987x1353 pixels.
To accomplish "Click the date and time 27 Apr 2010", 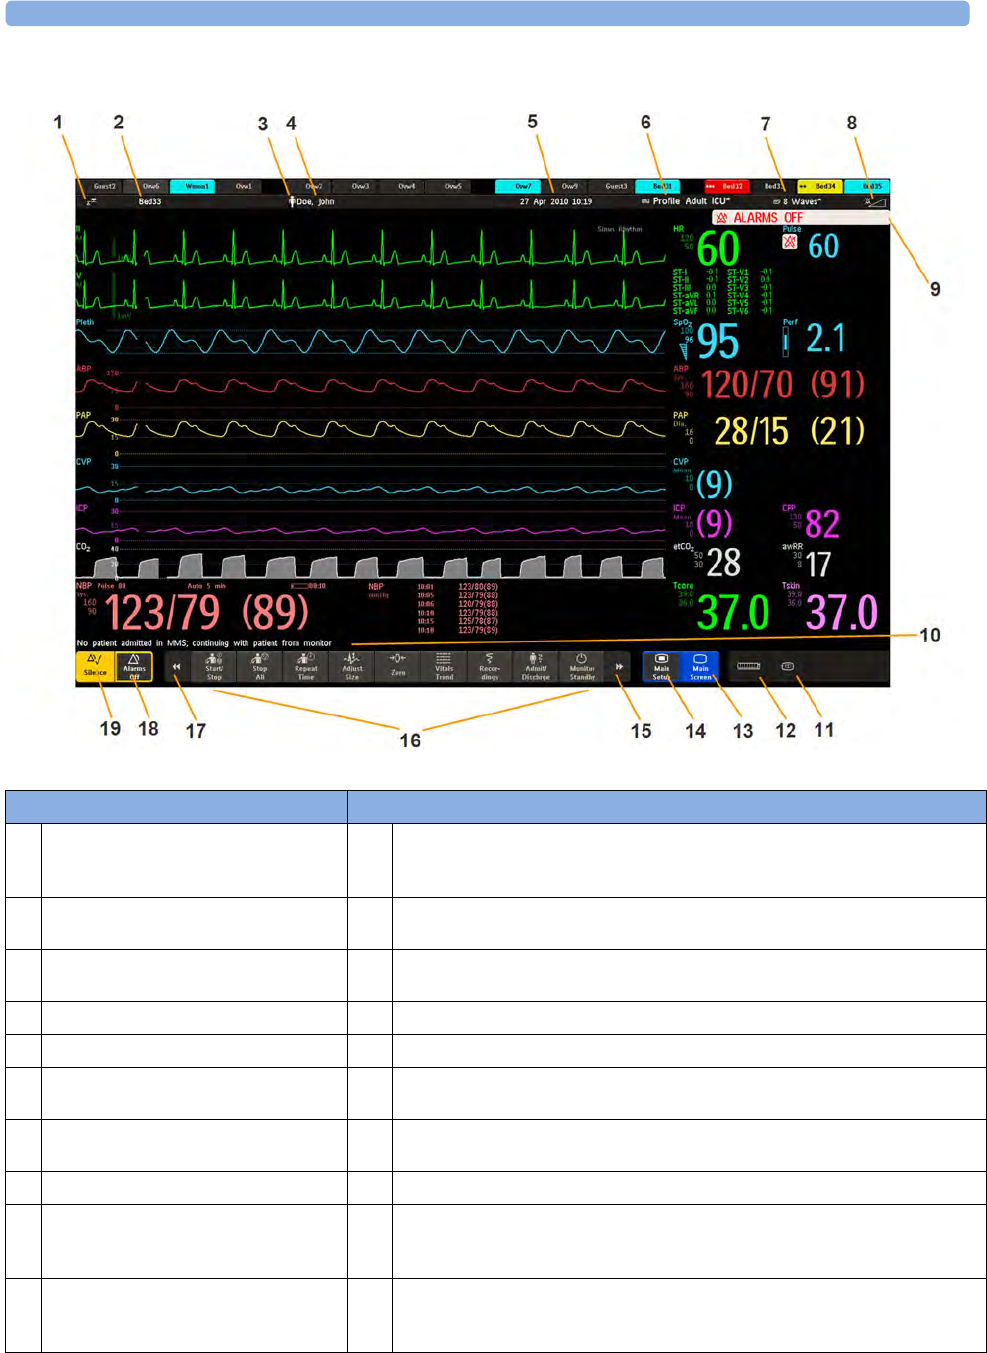I will coord(556,202).
